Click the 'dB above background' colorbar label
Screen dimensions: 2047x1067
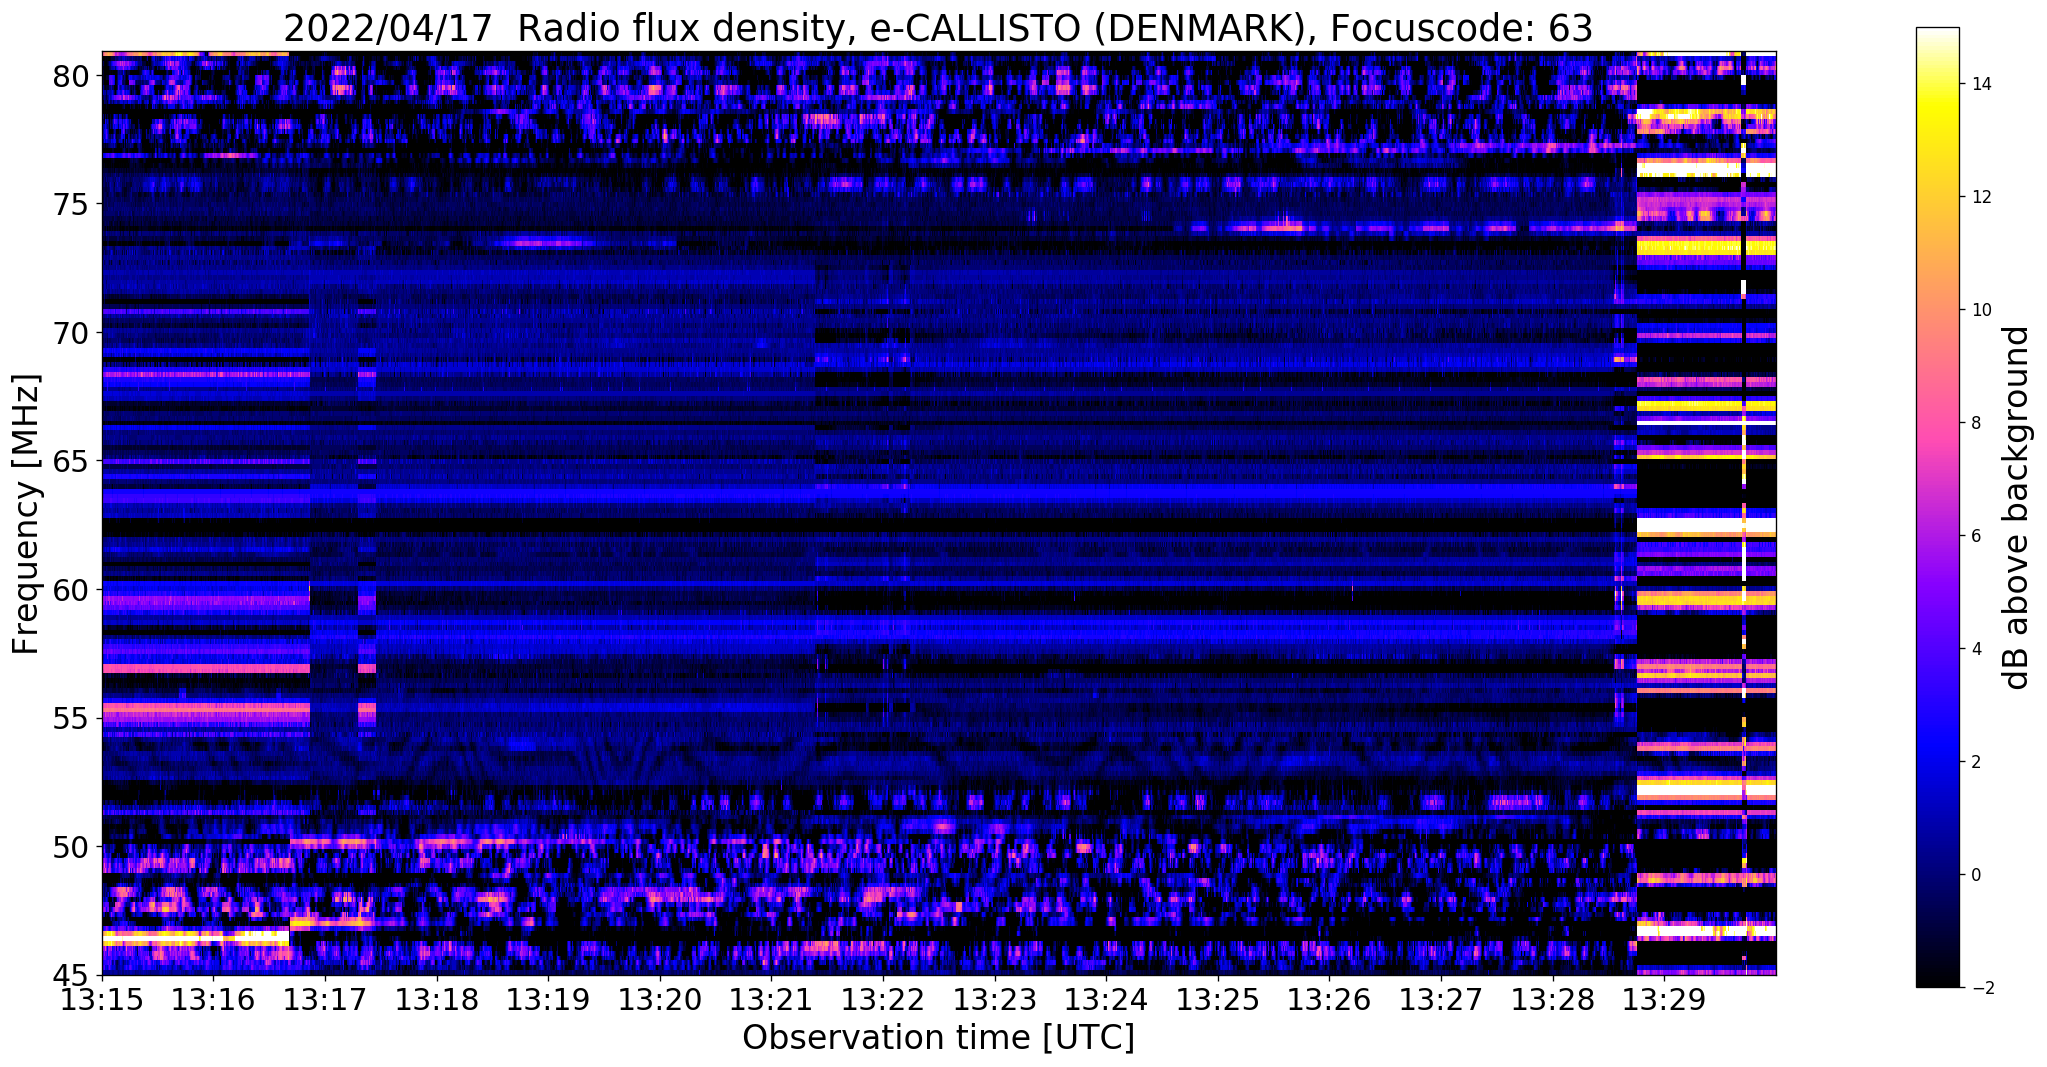click(x=2017, y=507)
